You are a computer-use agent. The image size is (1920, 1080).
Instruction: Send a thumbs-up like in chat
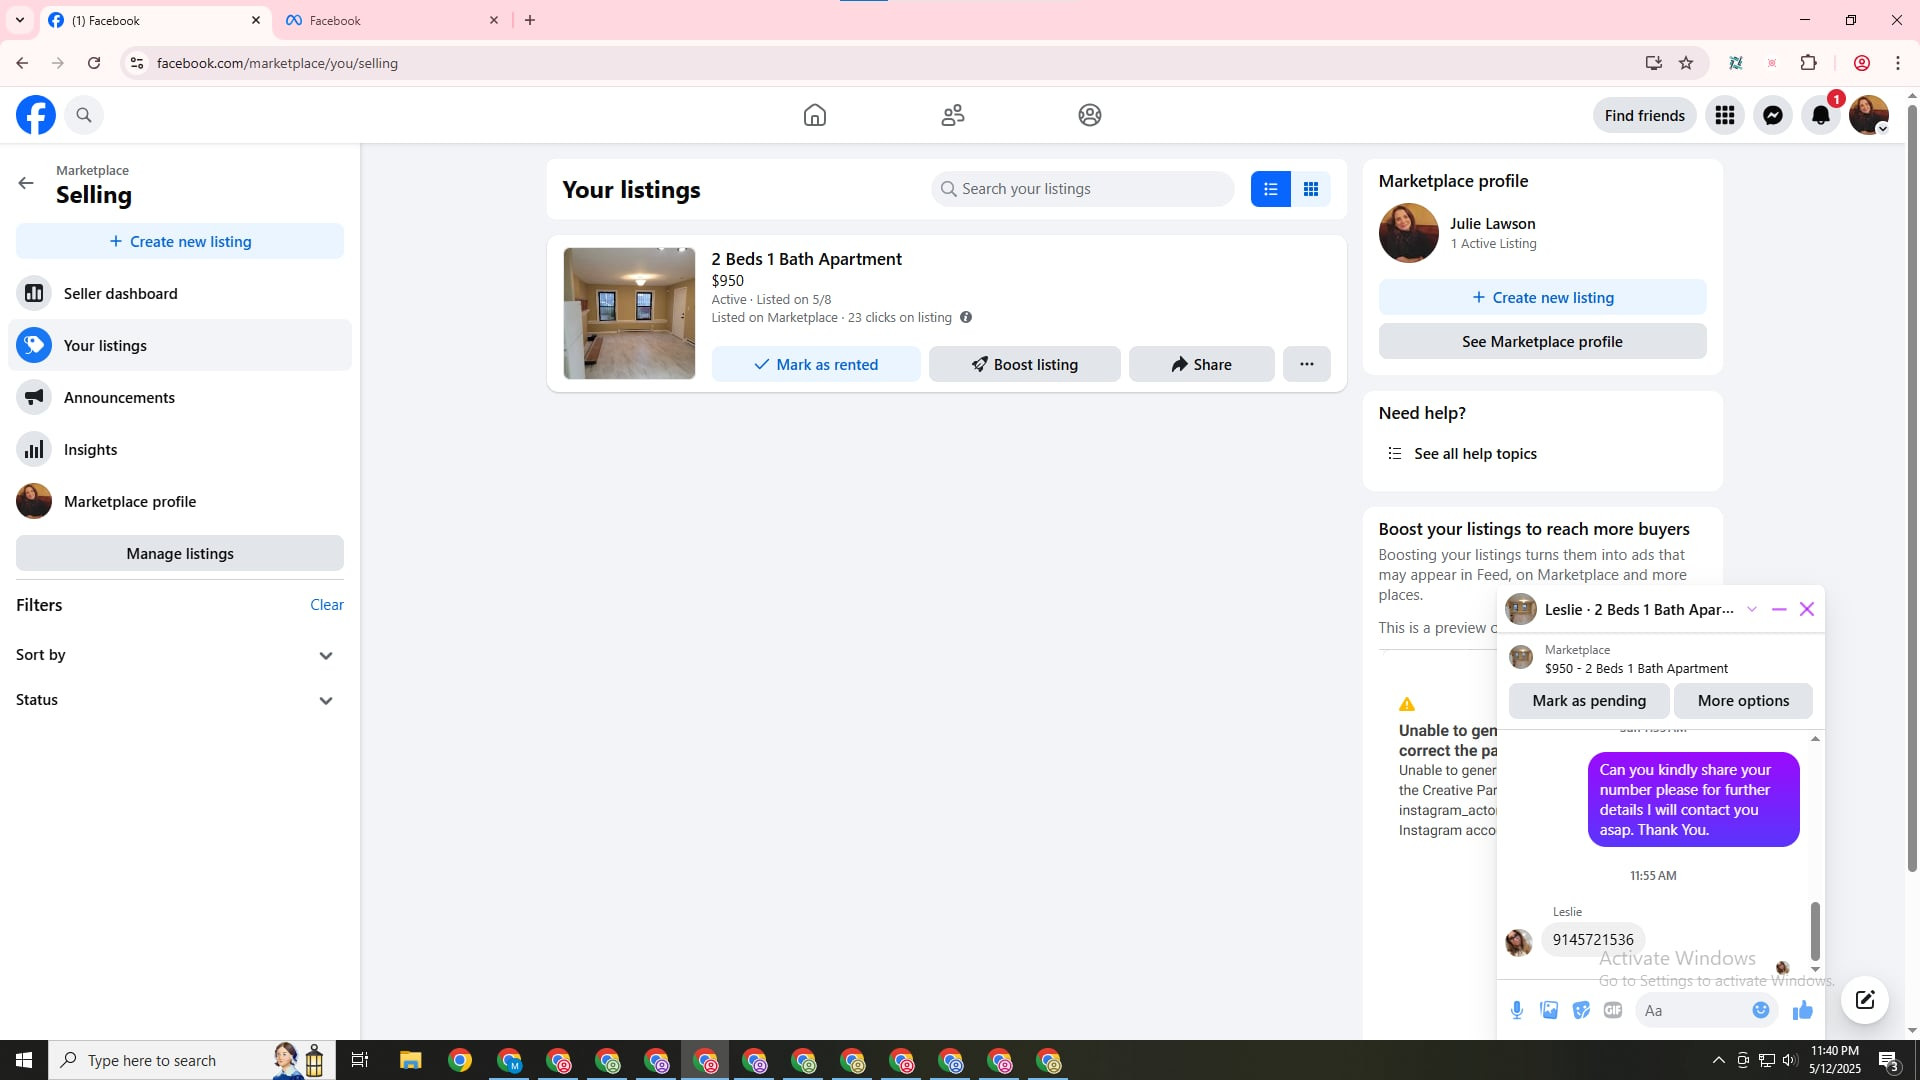click(1803, 1010)
